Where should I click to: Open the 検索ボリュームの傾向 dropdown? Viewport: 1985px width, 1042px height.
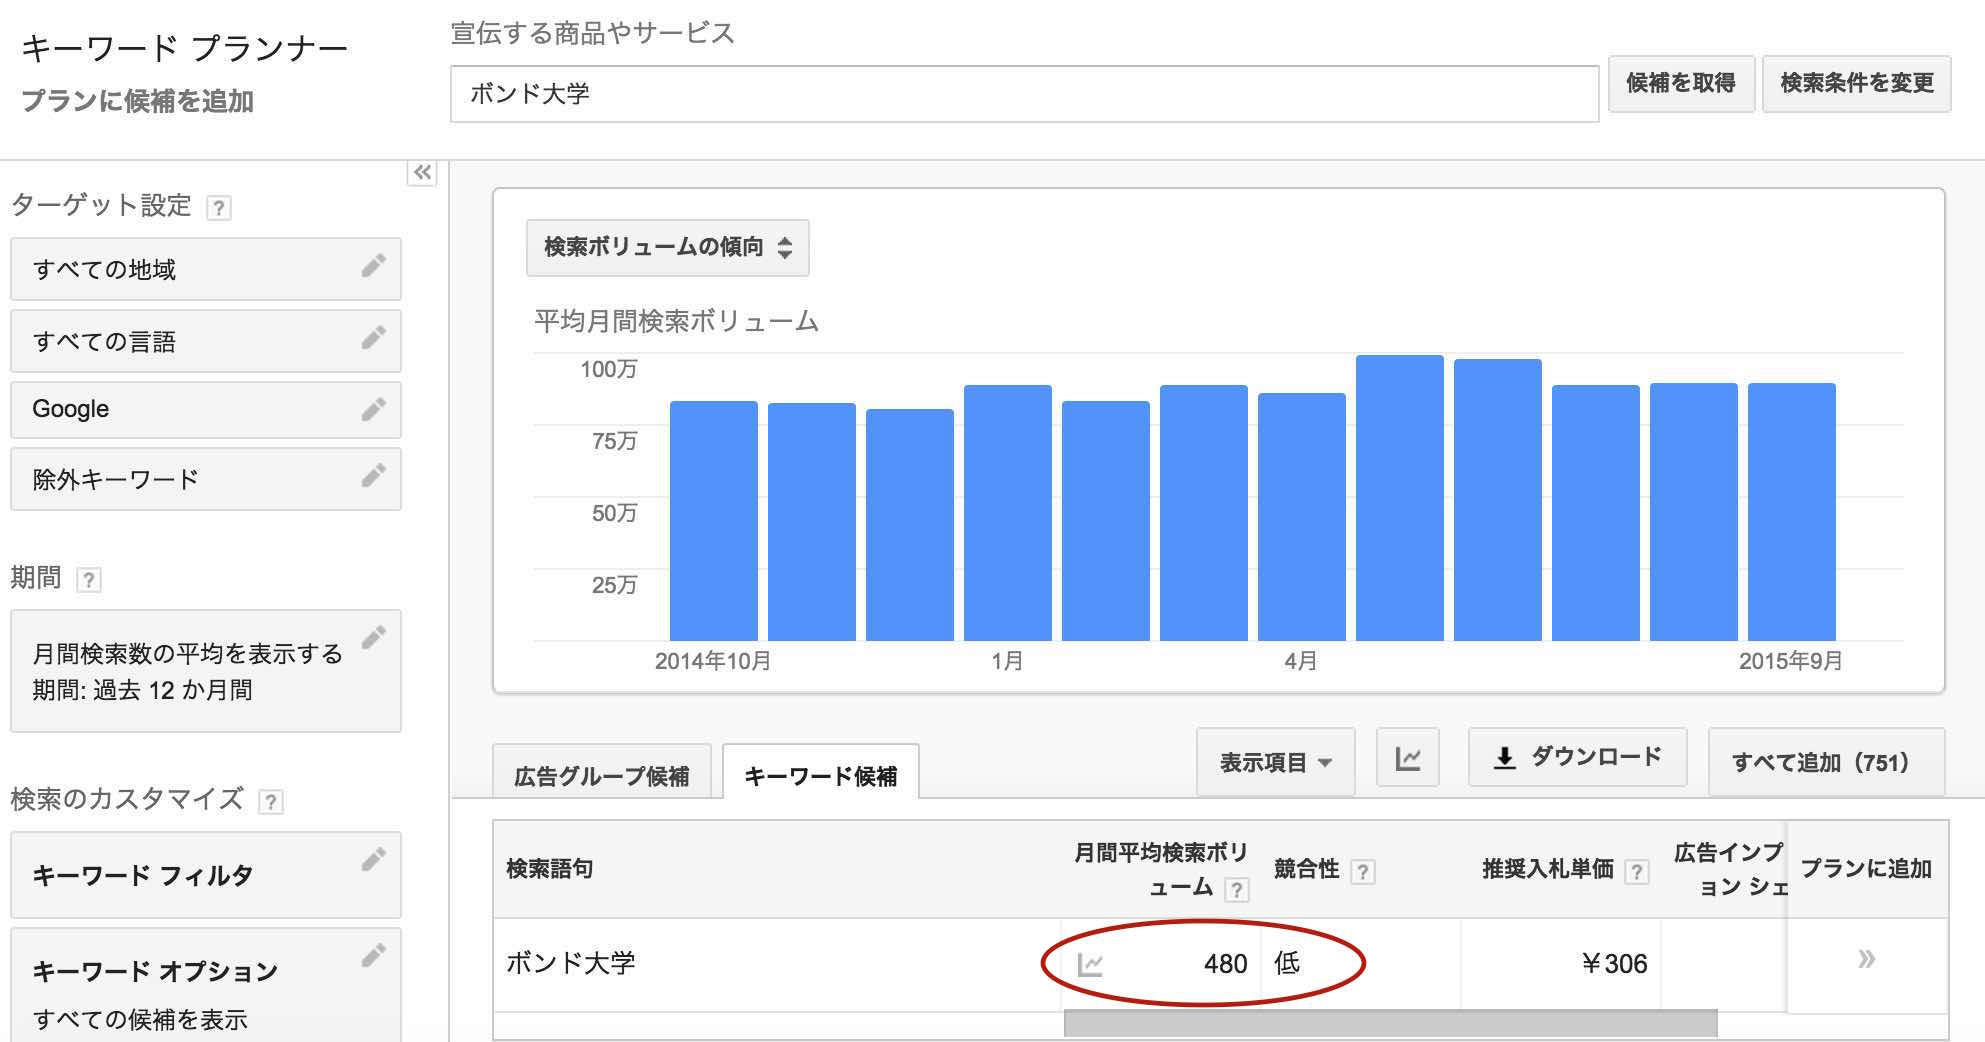[x=668, y=247]
